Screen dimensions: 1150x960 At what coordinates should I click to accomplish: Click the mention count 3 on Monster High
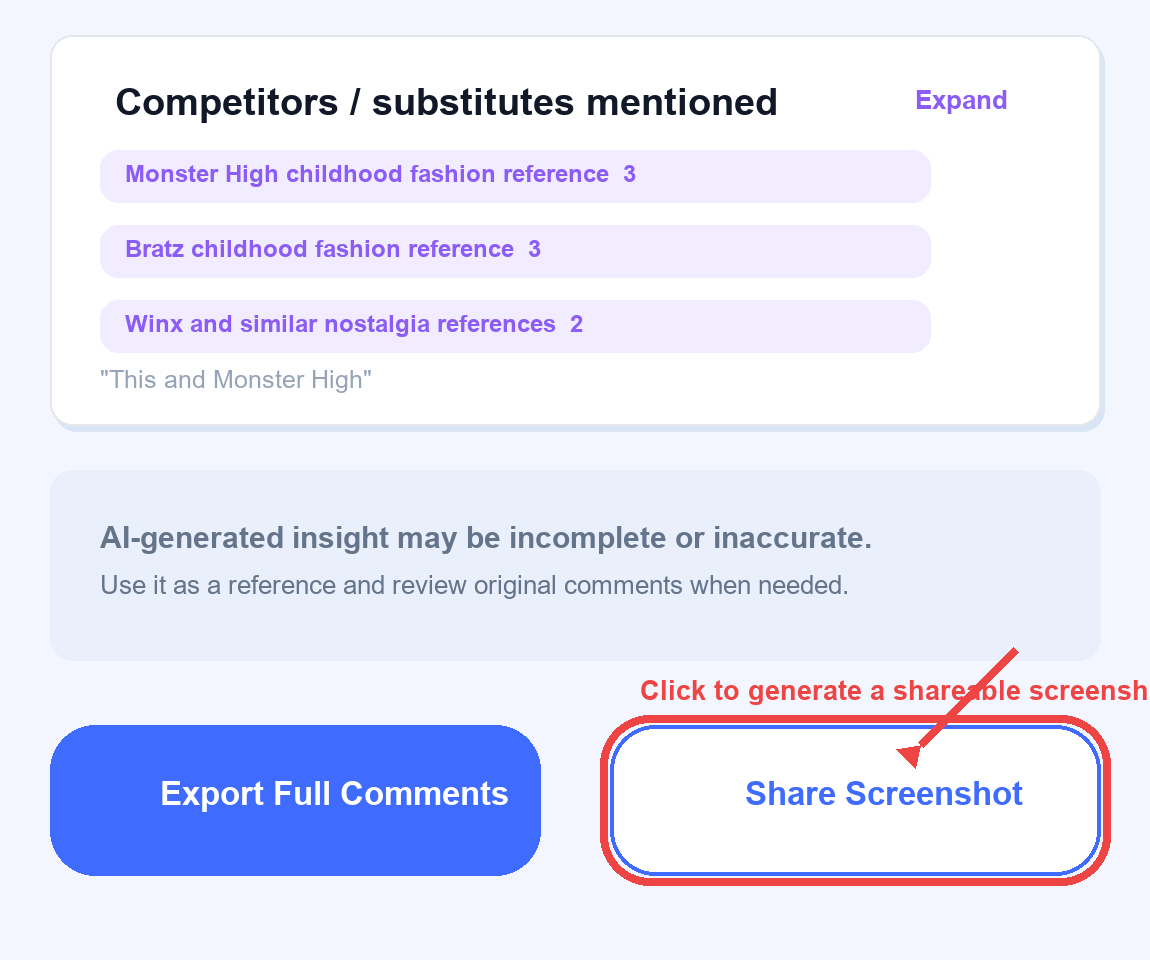pyautogui.click(x=629, y=175)
